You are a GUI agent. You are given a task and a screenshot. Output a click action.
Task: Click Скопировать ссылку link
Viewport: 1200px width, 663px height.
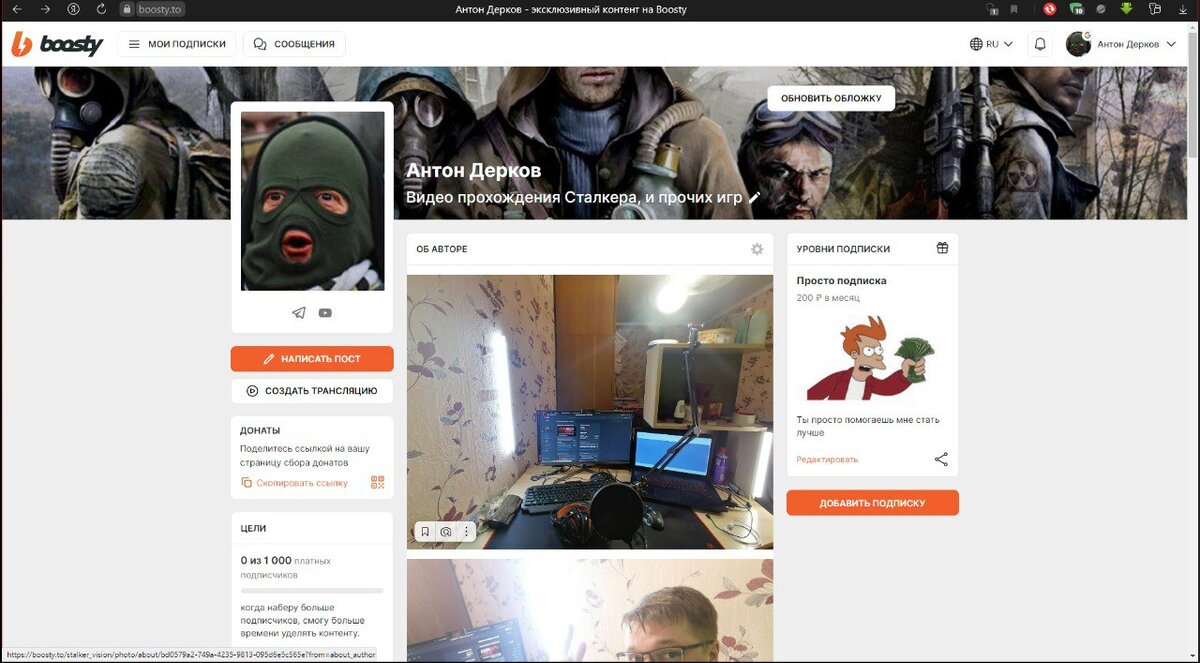(x=295, y=483)
